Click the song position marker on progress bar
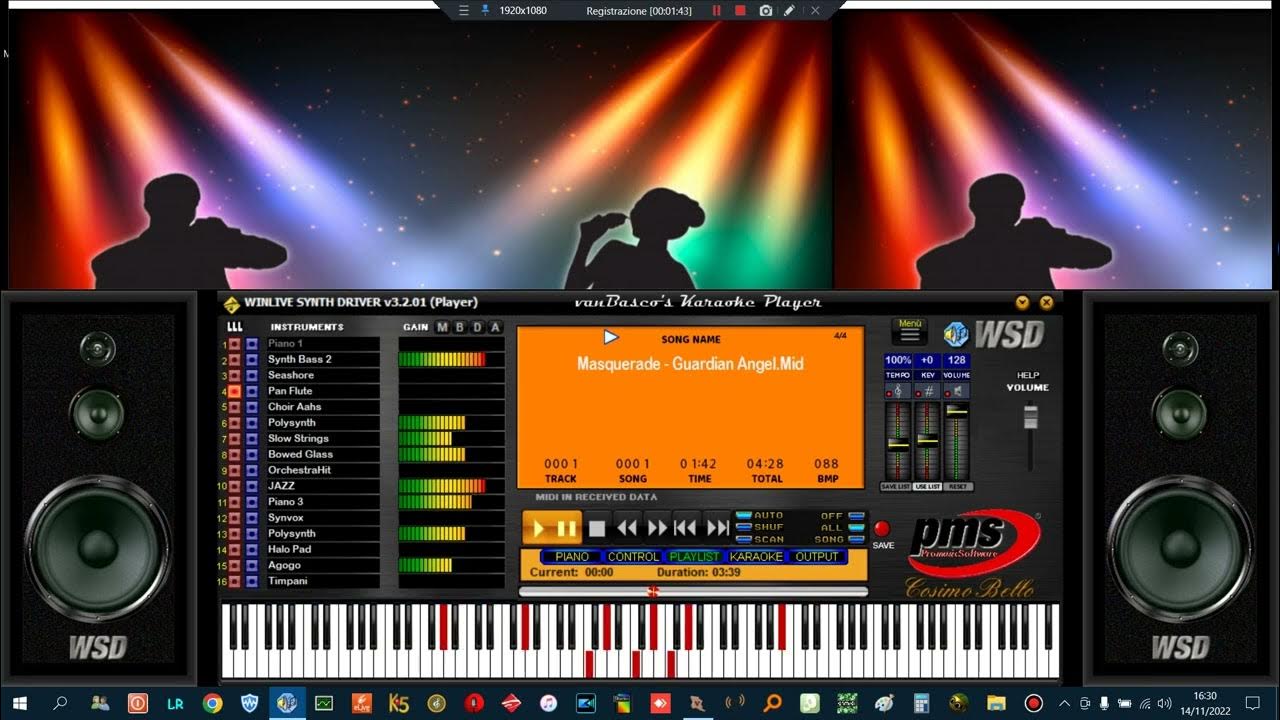 [x=654, y=592]
